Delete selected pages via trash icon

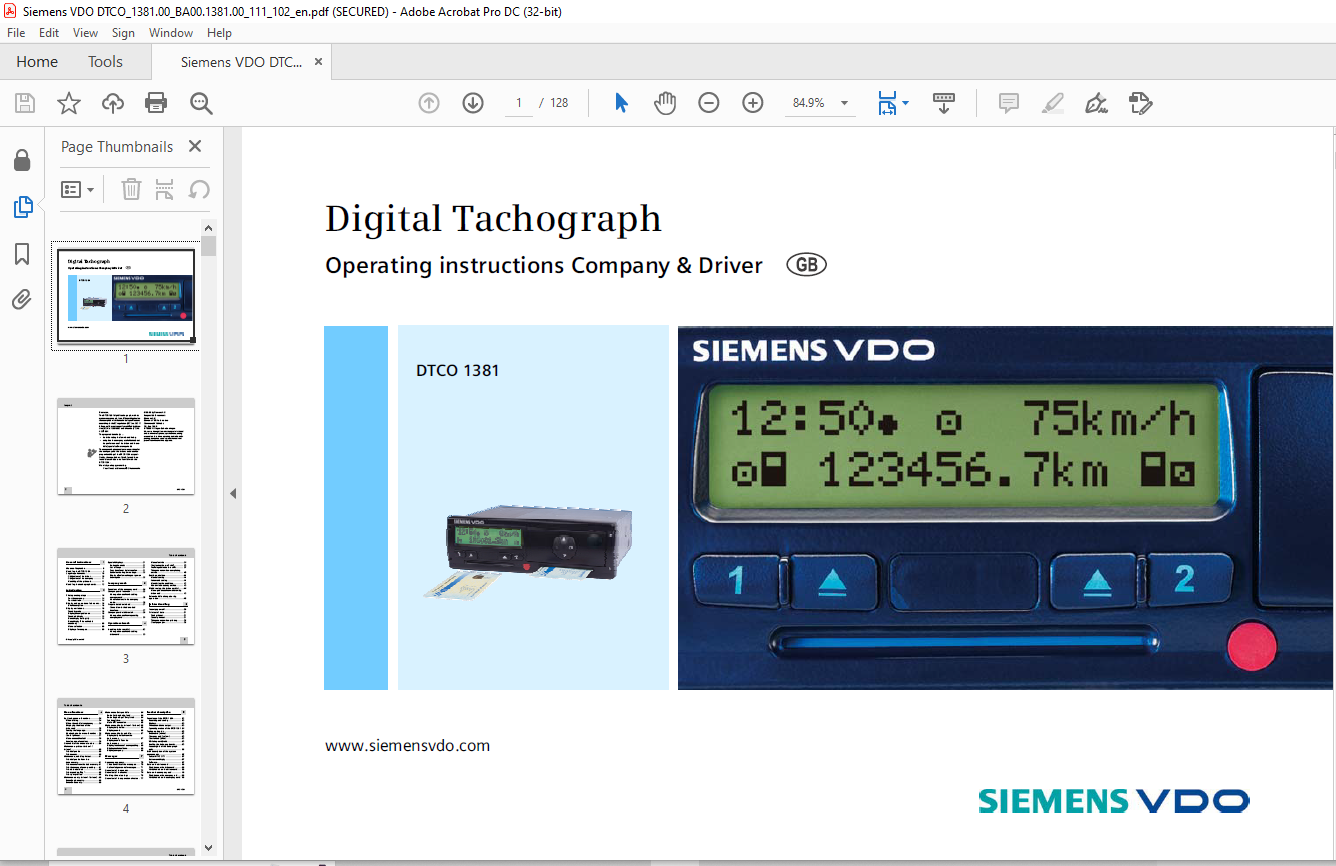click(x=131, y=189)
